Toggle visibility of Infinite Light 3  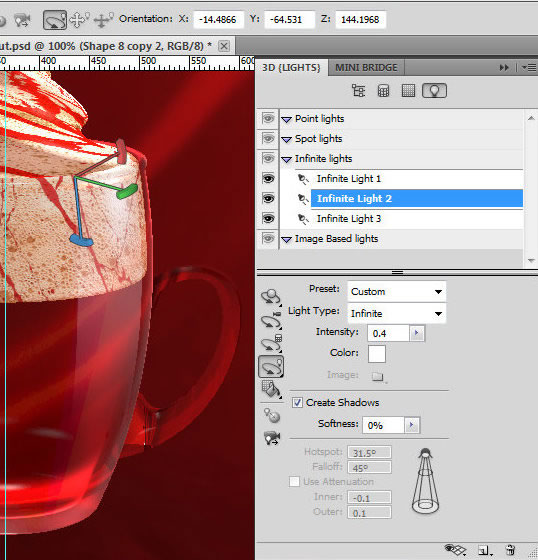[268, 218]
